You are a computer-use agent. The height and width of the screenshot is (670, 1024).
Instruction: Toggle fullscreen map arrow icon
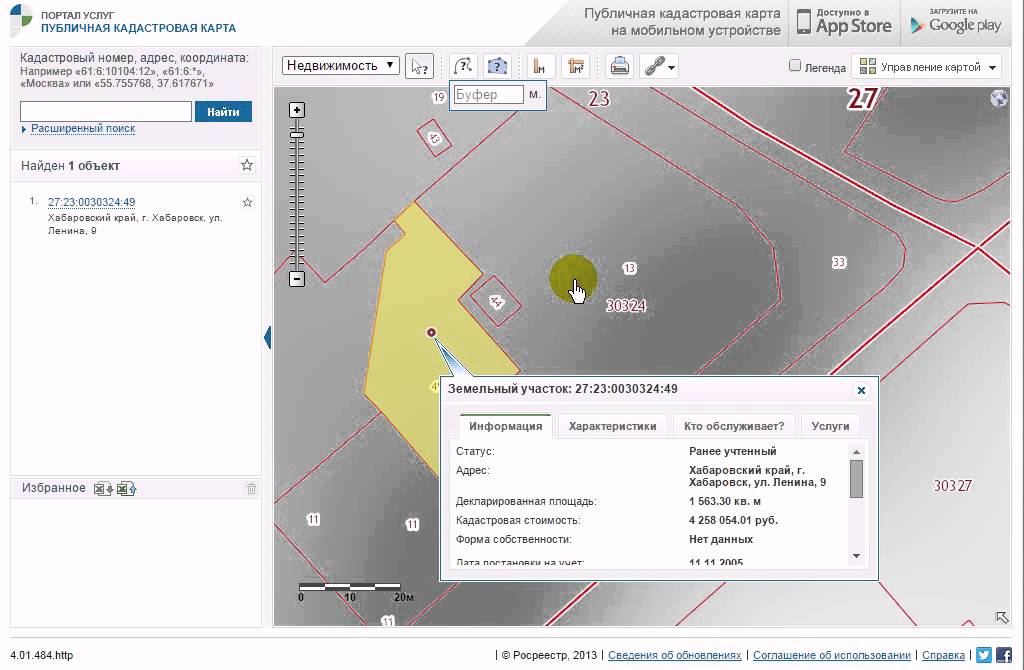point(1002,617)
